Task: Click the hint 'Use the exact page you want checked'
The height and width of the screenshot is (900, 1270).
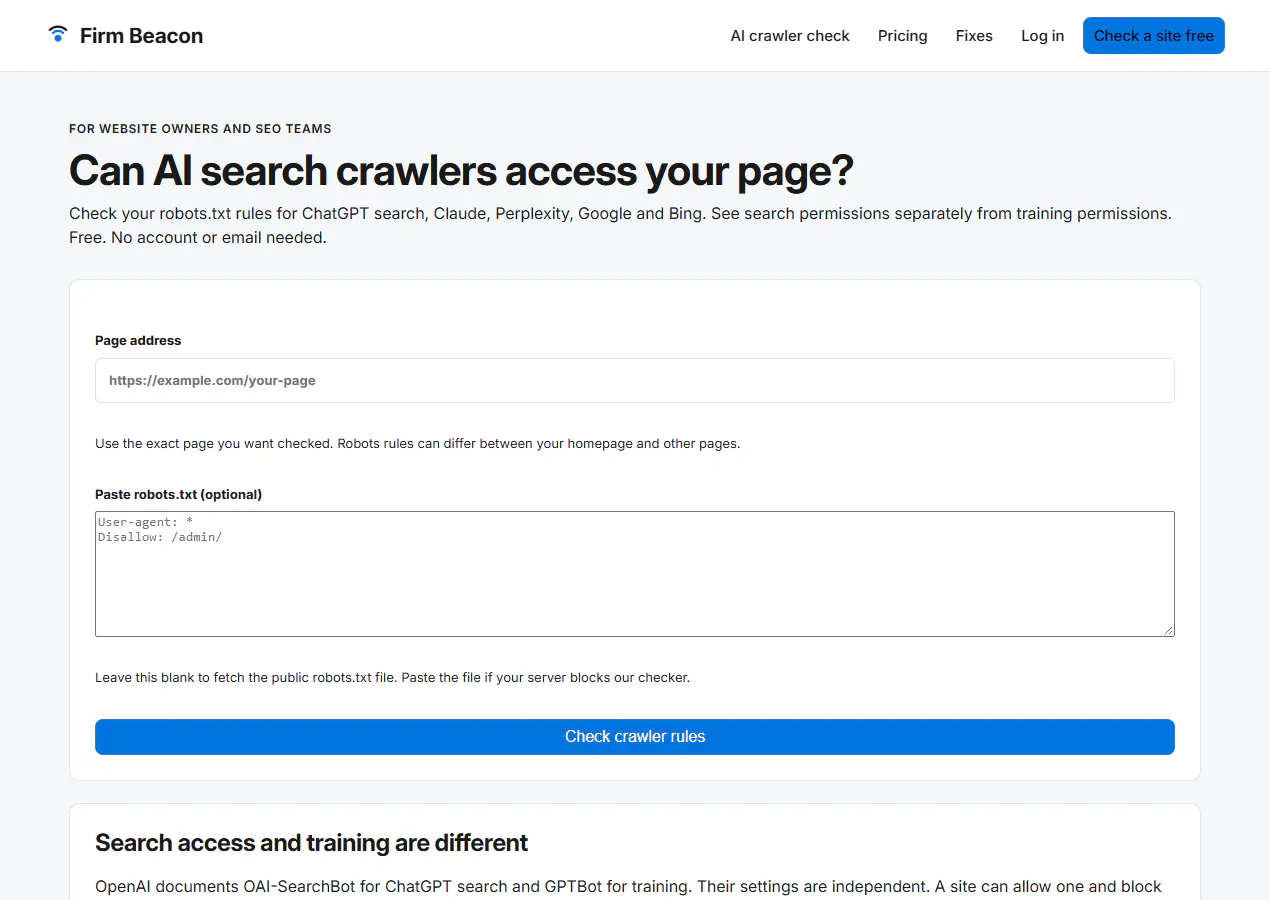Action: pos(418,444)
